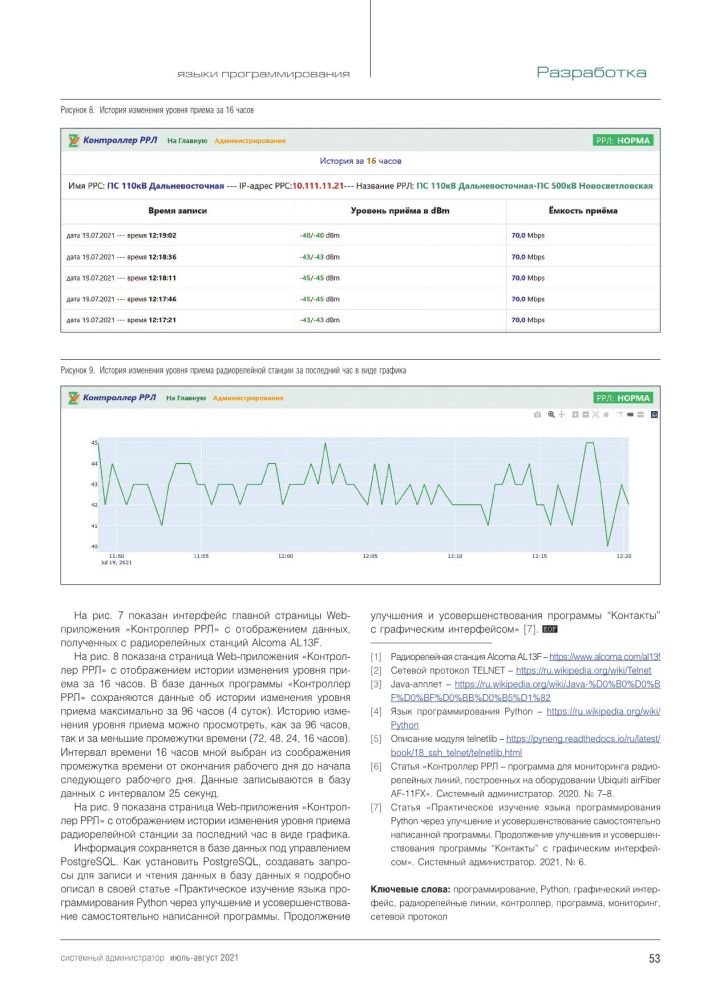Screen dimensions: 708x1000
Task: Open the pyneng.readthedocs.io telnetlib link
Action: click(x=526, y=746)
